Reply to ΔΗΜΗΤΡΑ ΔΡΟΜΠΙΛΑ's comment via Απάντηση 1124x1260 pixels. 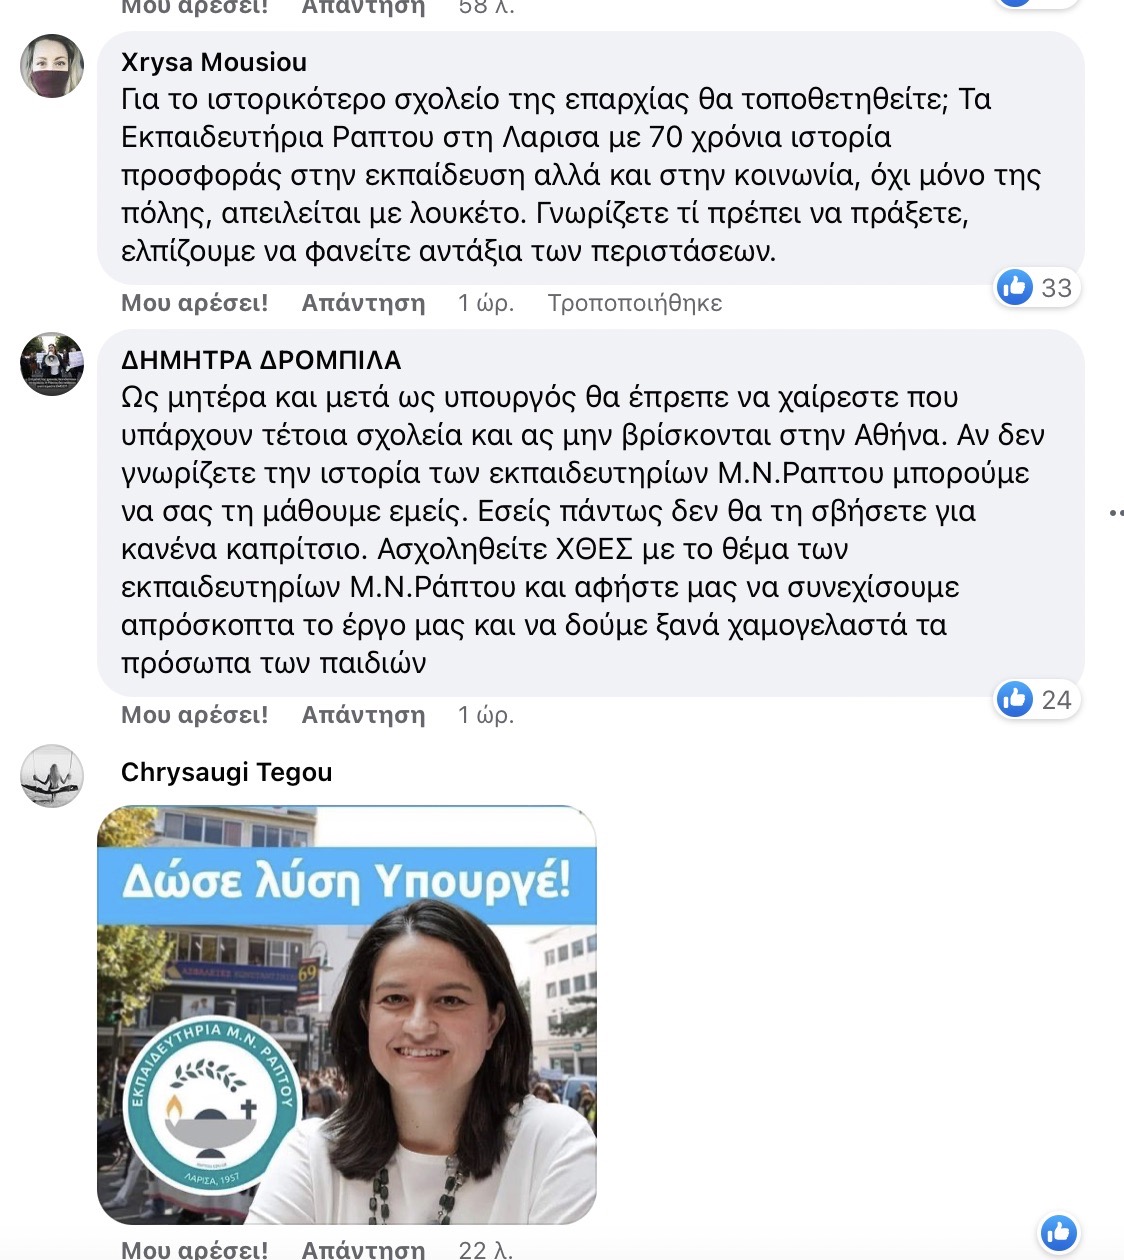point(364,715)
